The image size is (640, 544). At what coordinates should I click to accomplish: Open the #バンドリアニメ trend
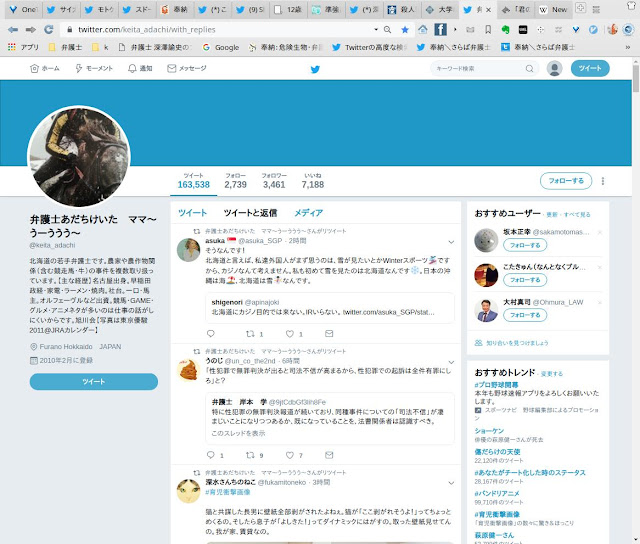click(x=497, y=493)
